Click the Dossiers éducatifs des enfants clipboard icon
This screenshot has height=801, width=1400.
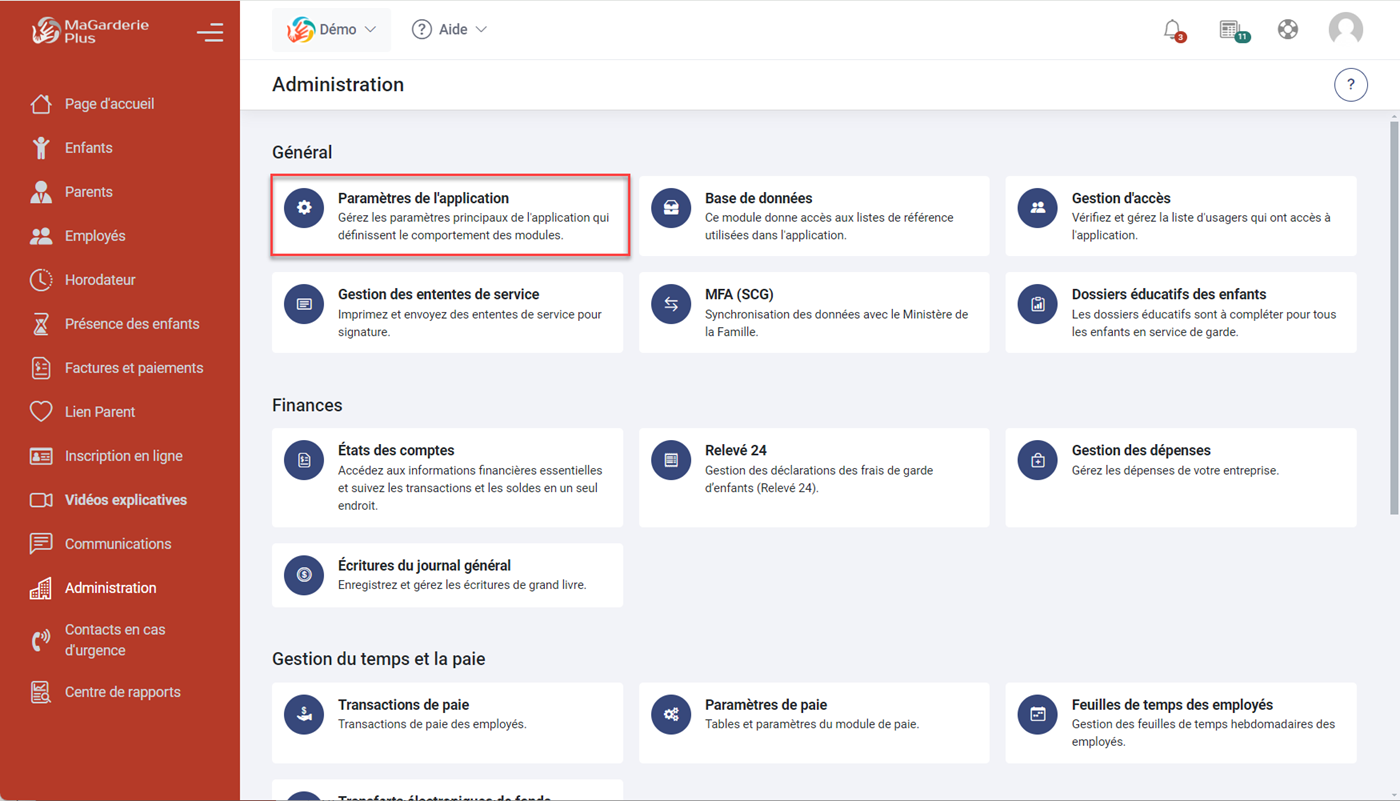pos(1038,304)
